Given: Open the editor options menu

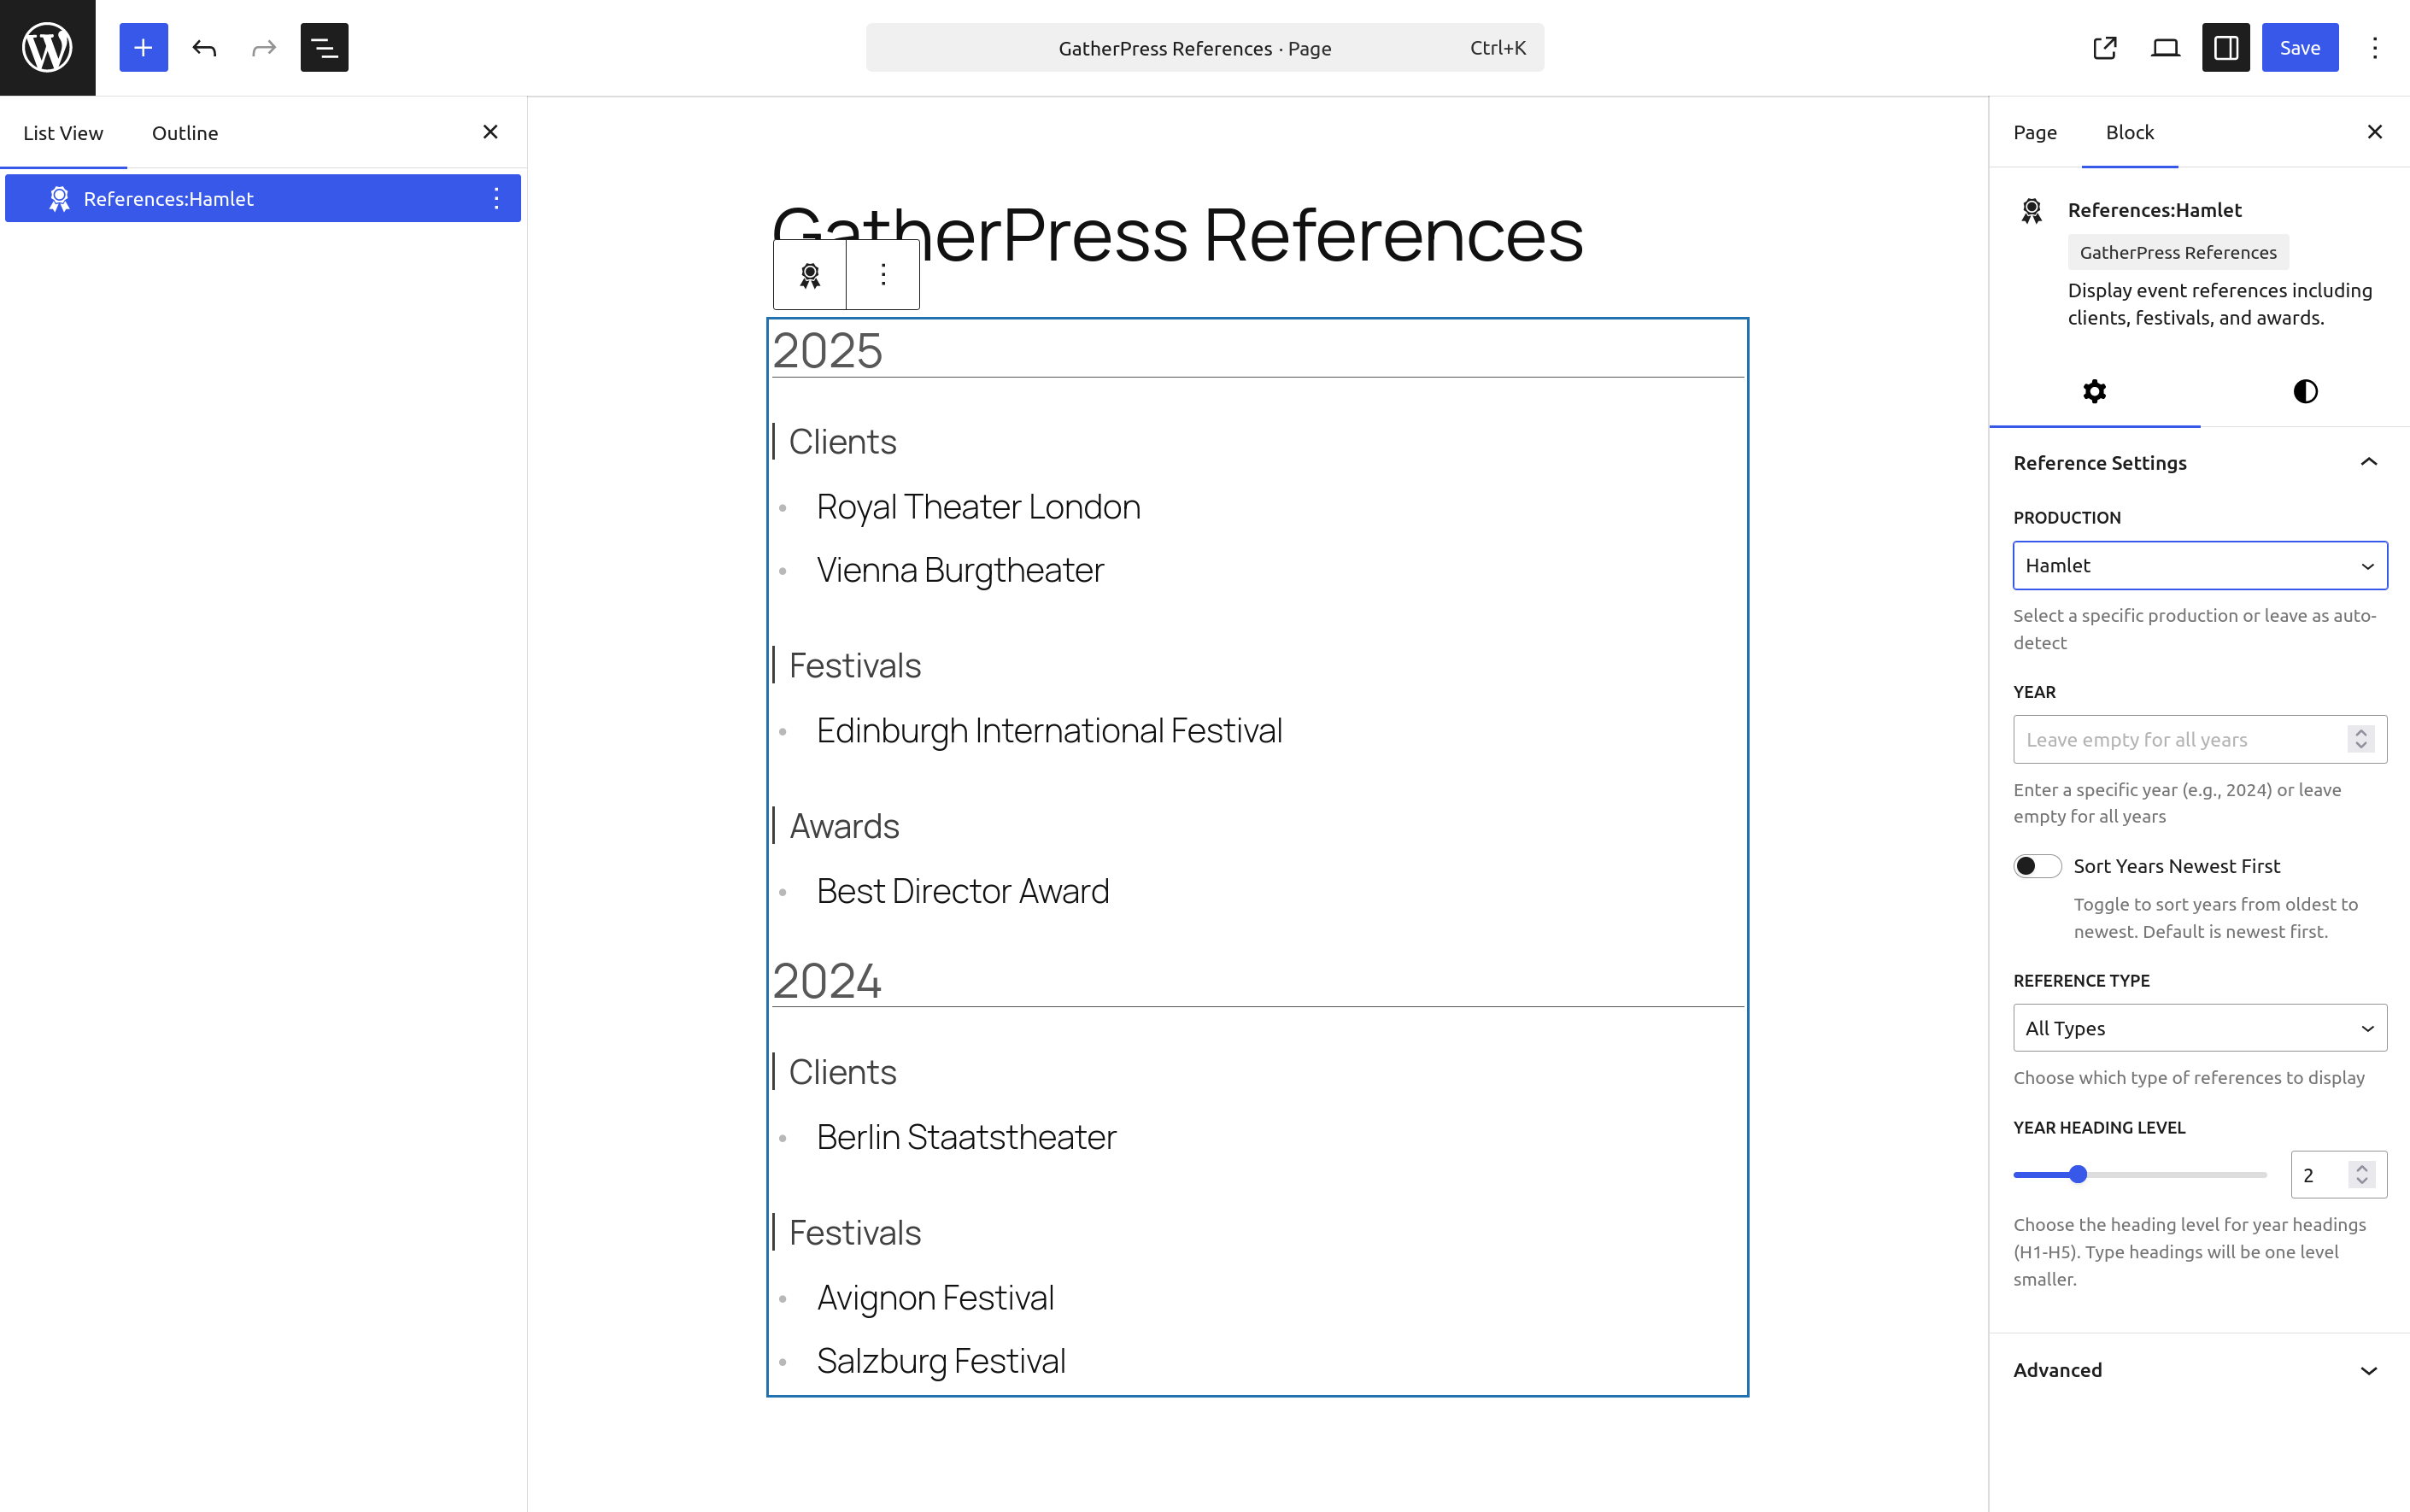Looking at the screenshot, I should [2373, 47].
